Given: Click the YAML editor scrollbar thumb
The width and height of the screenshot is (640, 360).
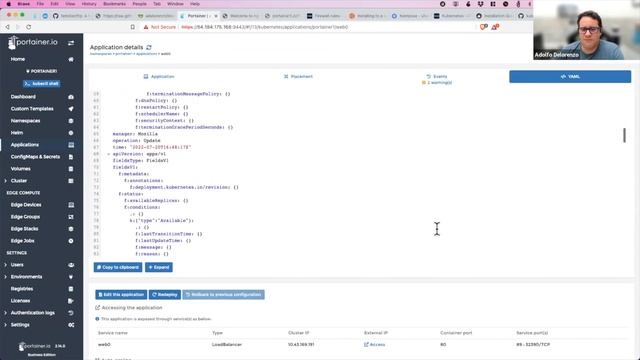Looking at the screenshot, I should 624,136.
